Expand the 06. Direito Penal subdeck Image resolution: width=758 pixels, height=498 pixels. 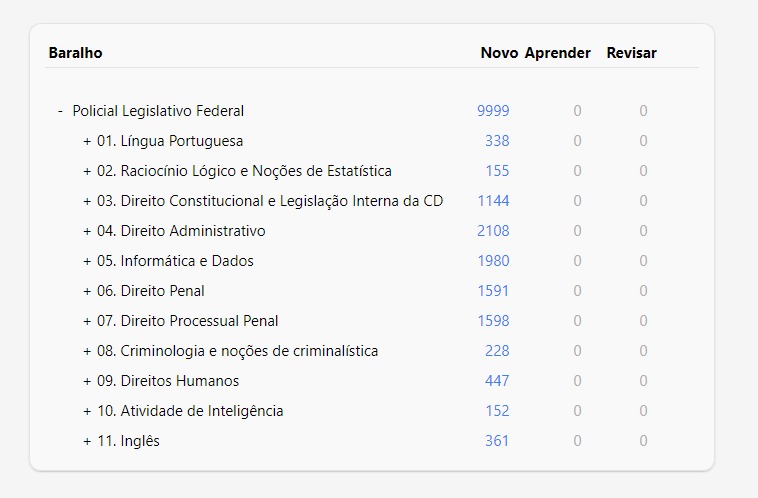point(87,291)
